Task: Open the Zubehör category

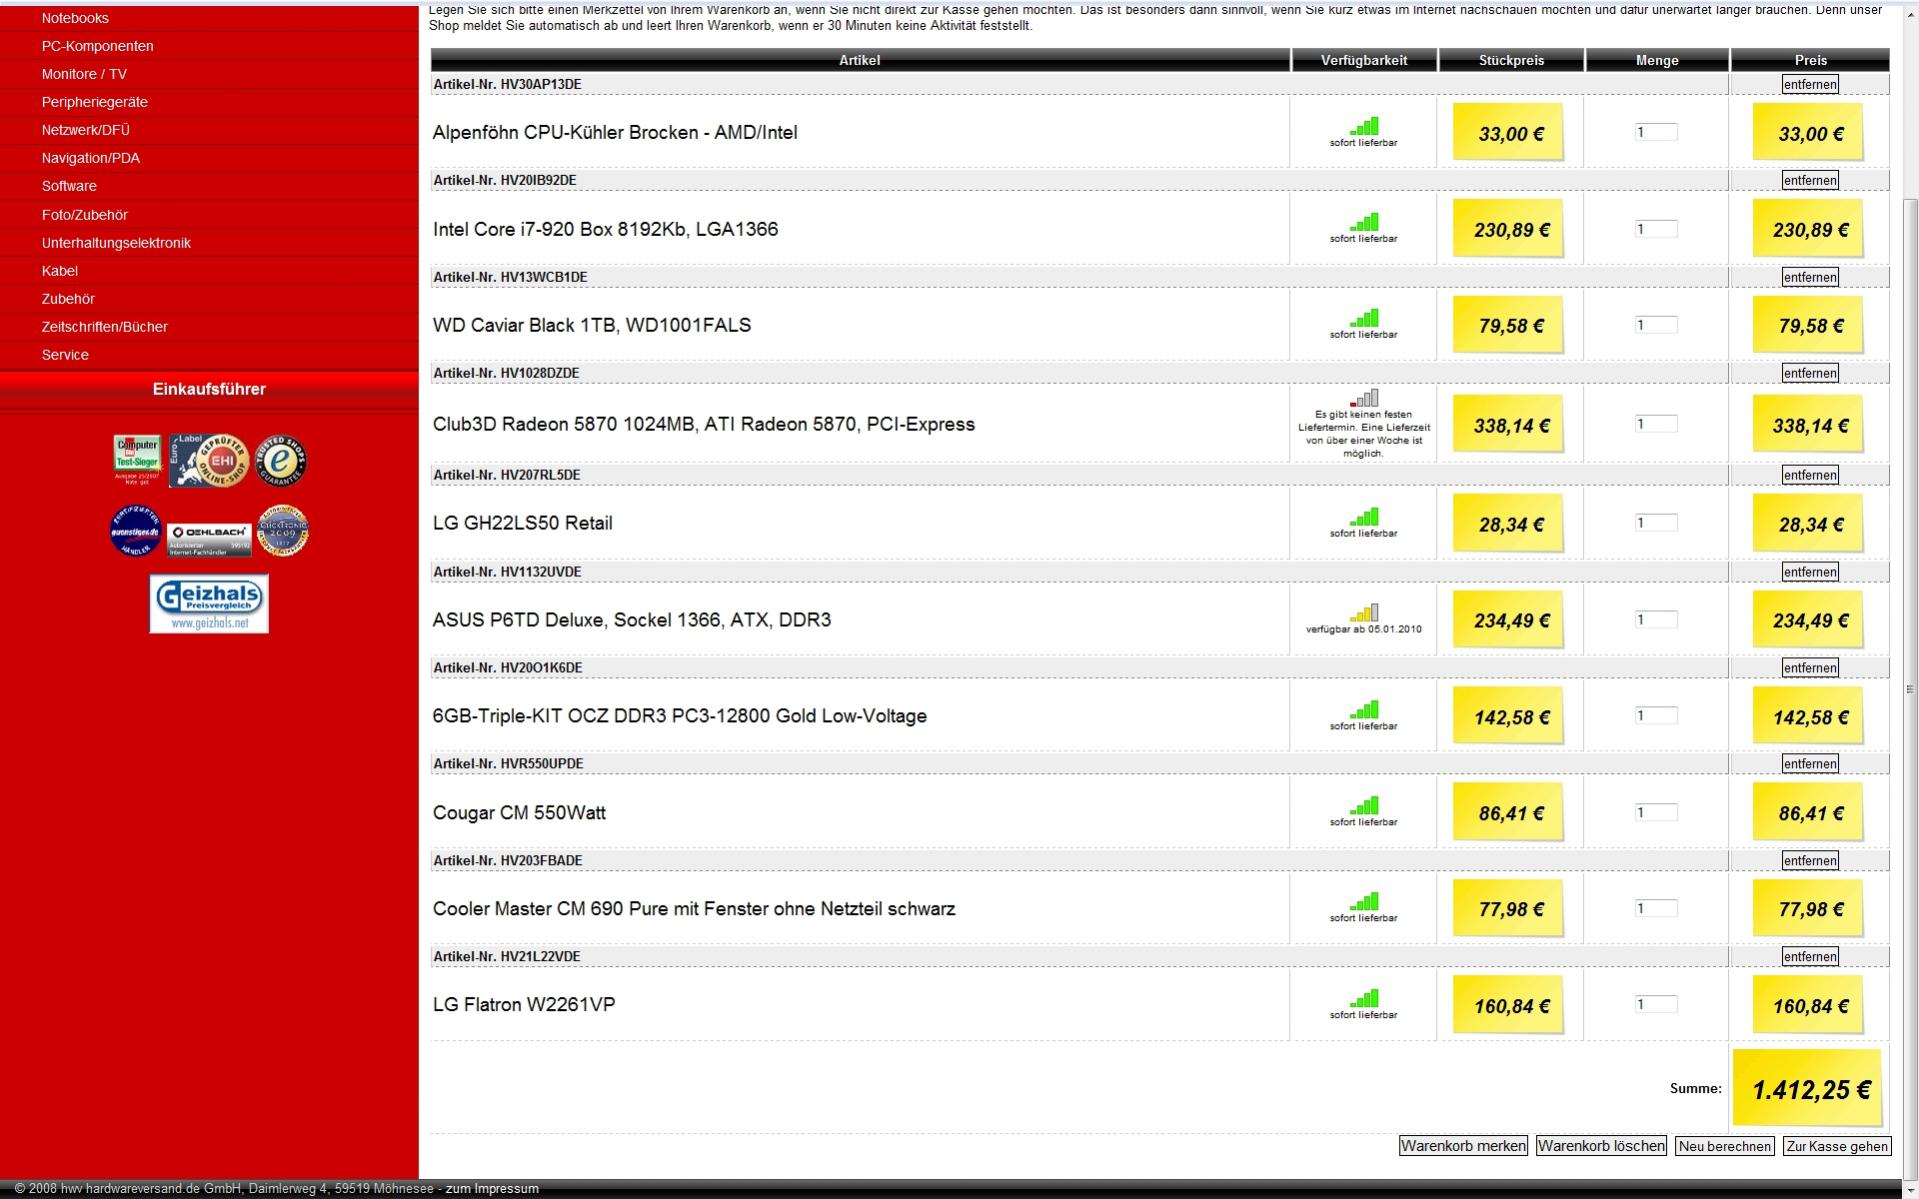Action: (68, 299)
